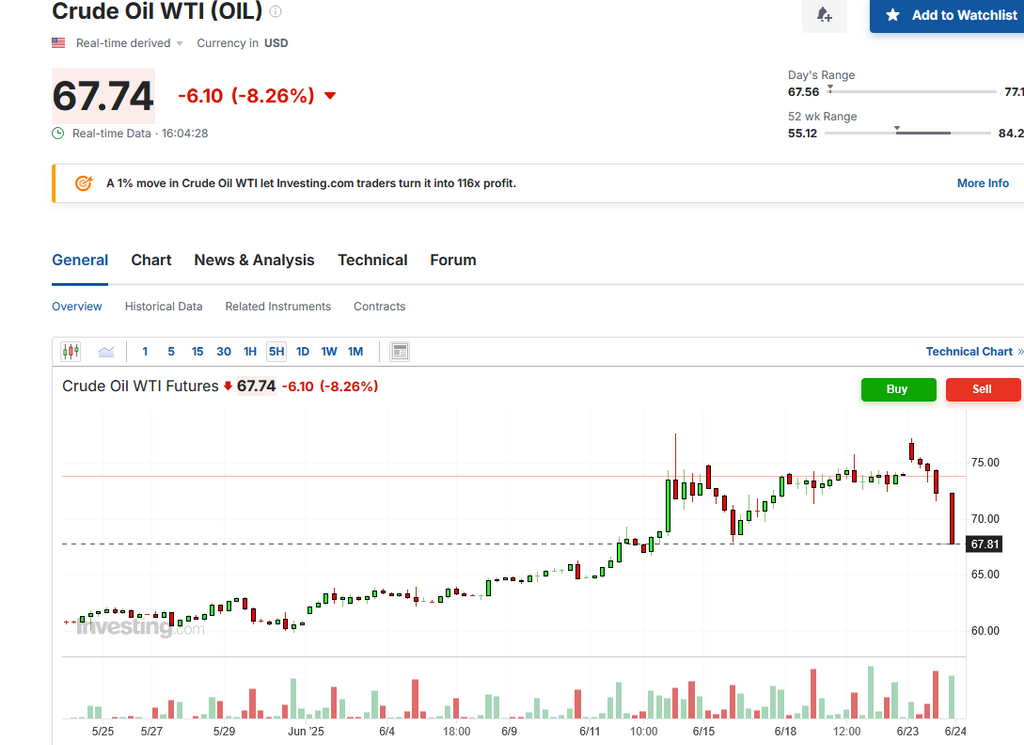
Task: Select the candlestick chart type icon
Action: pos(71,352)
